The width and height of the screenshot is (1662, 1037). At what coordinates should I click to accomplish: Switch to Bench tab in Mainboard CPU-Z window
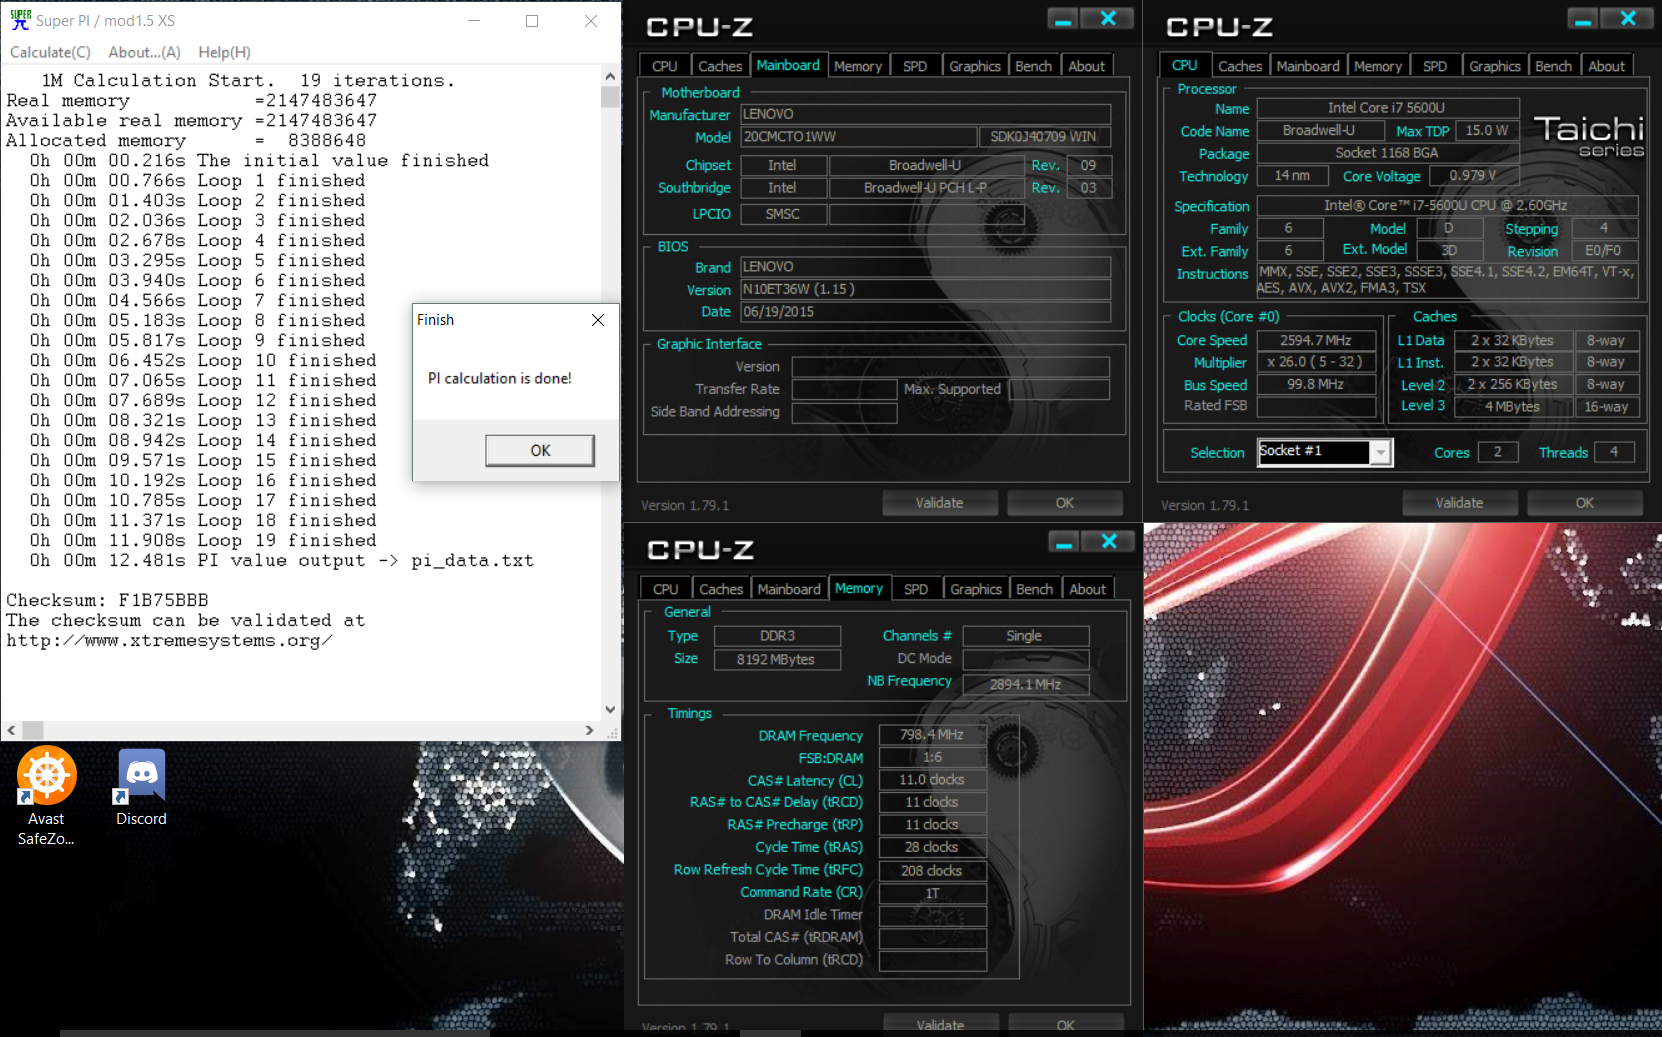point(1034,66)
